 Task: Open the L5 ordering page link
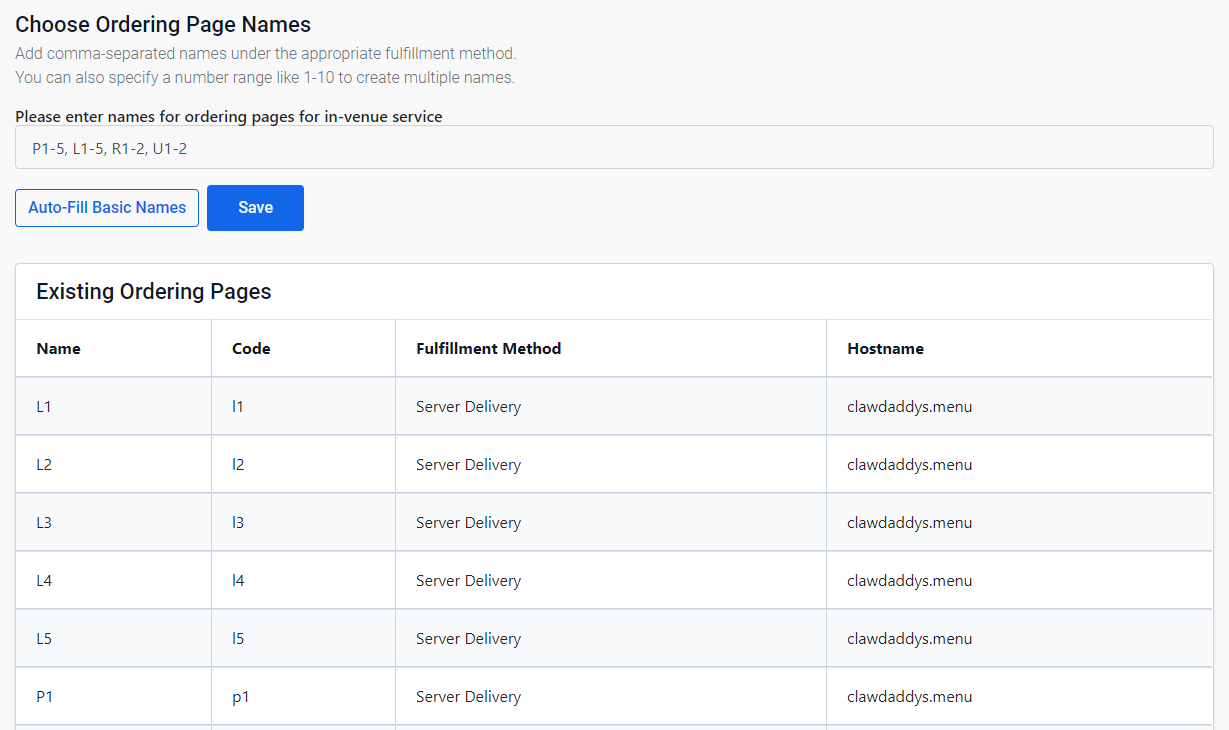click(x=44, y=638)
